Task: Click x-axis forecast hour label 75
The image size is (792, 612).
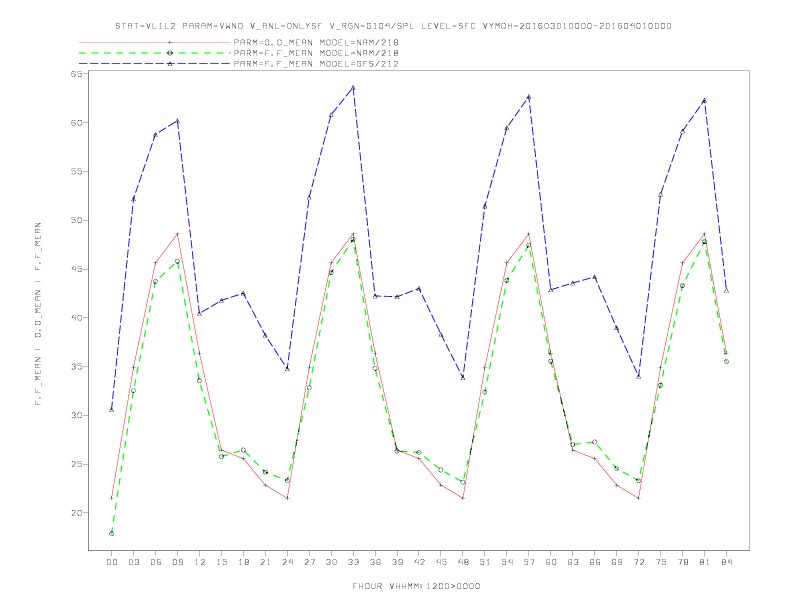Action: click(x=661, y=562)
